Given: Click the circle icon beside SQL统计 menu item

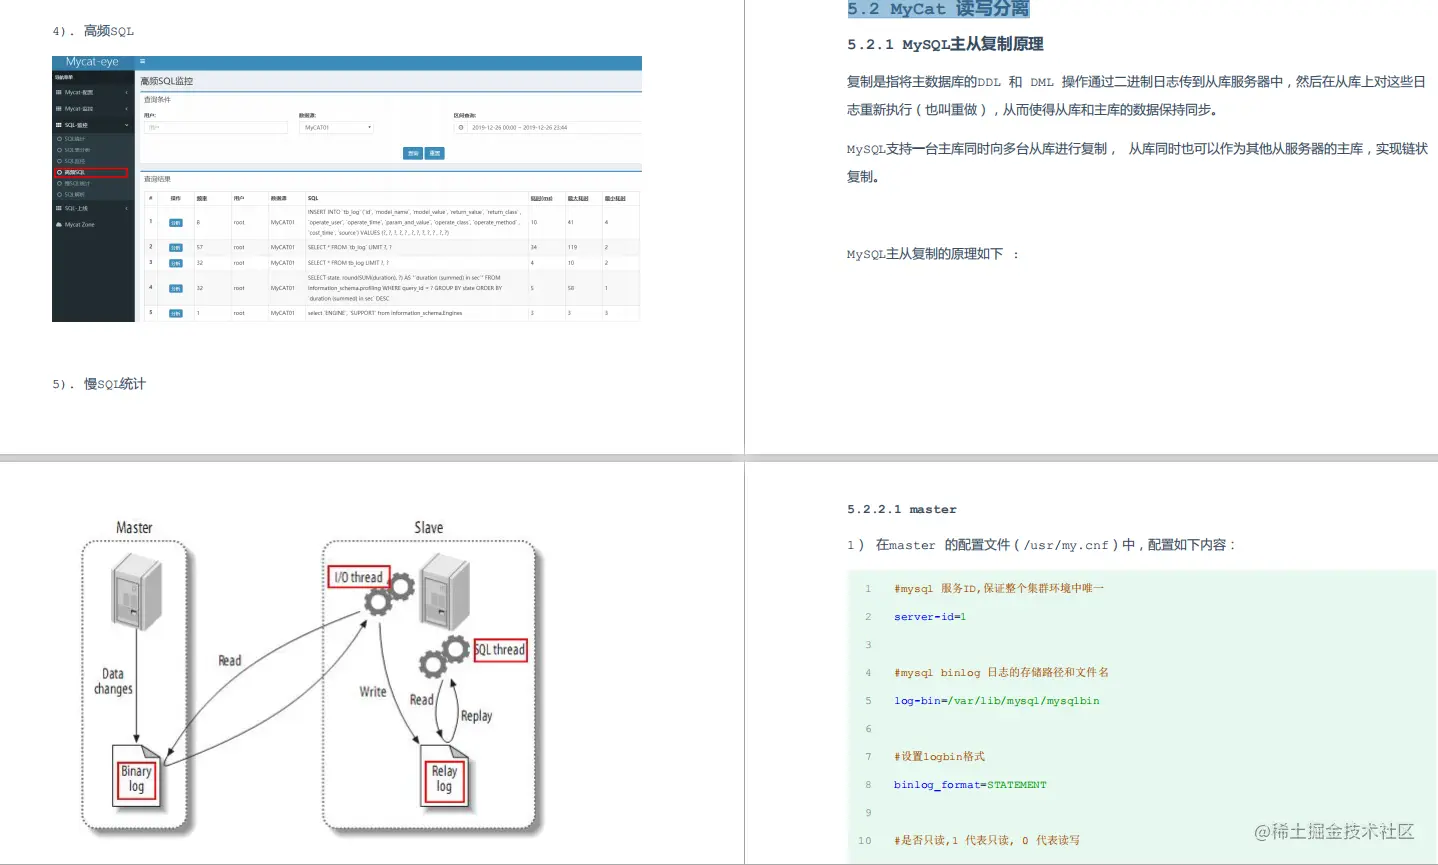Looking at the screenshot, I should point(60,139).
